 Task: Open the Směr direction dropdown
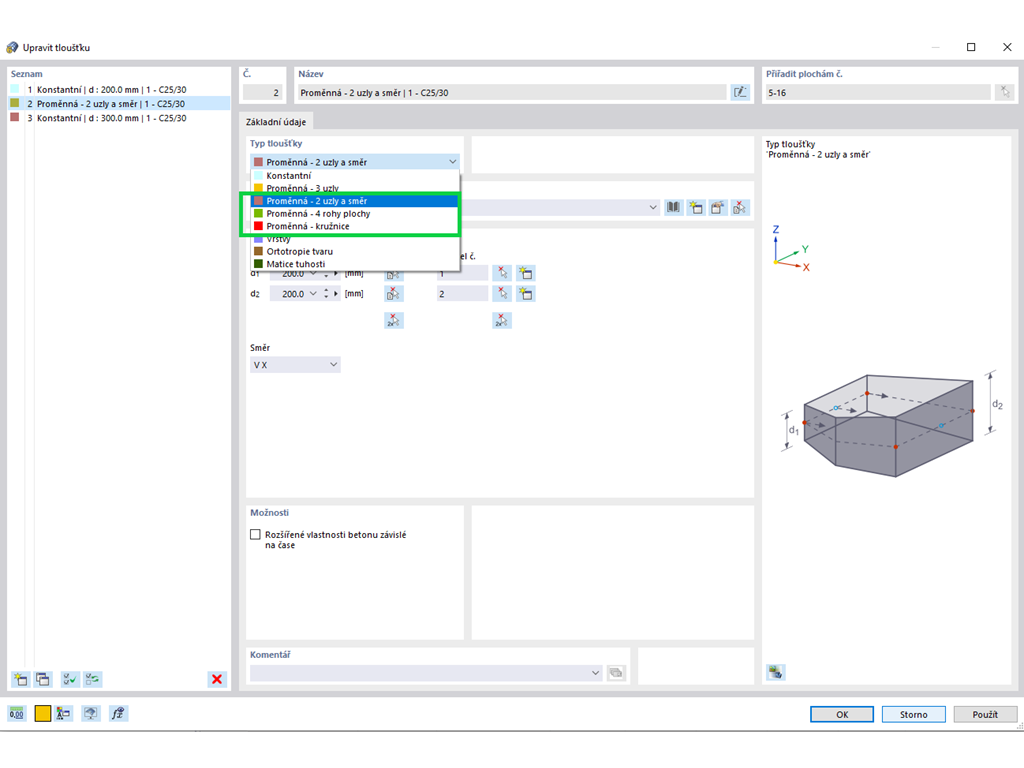point(333,364)
